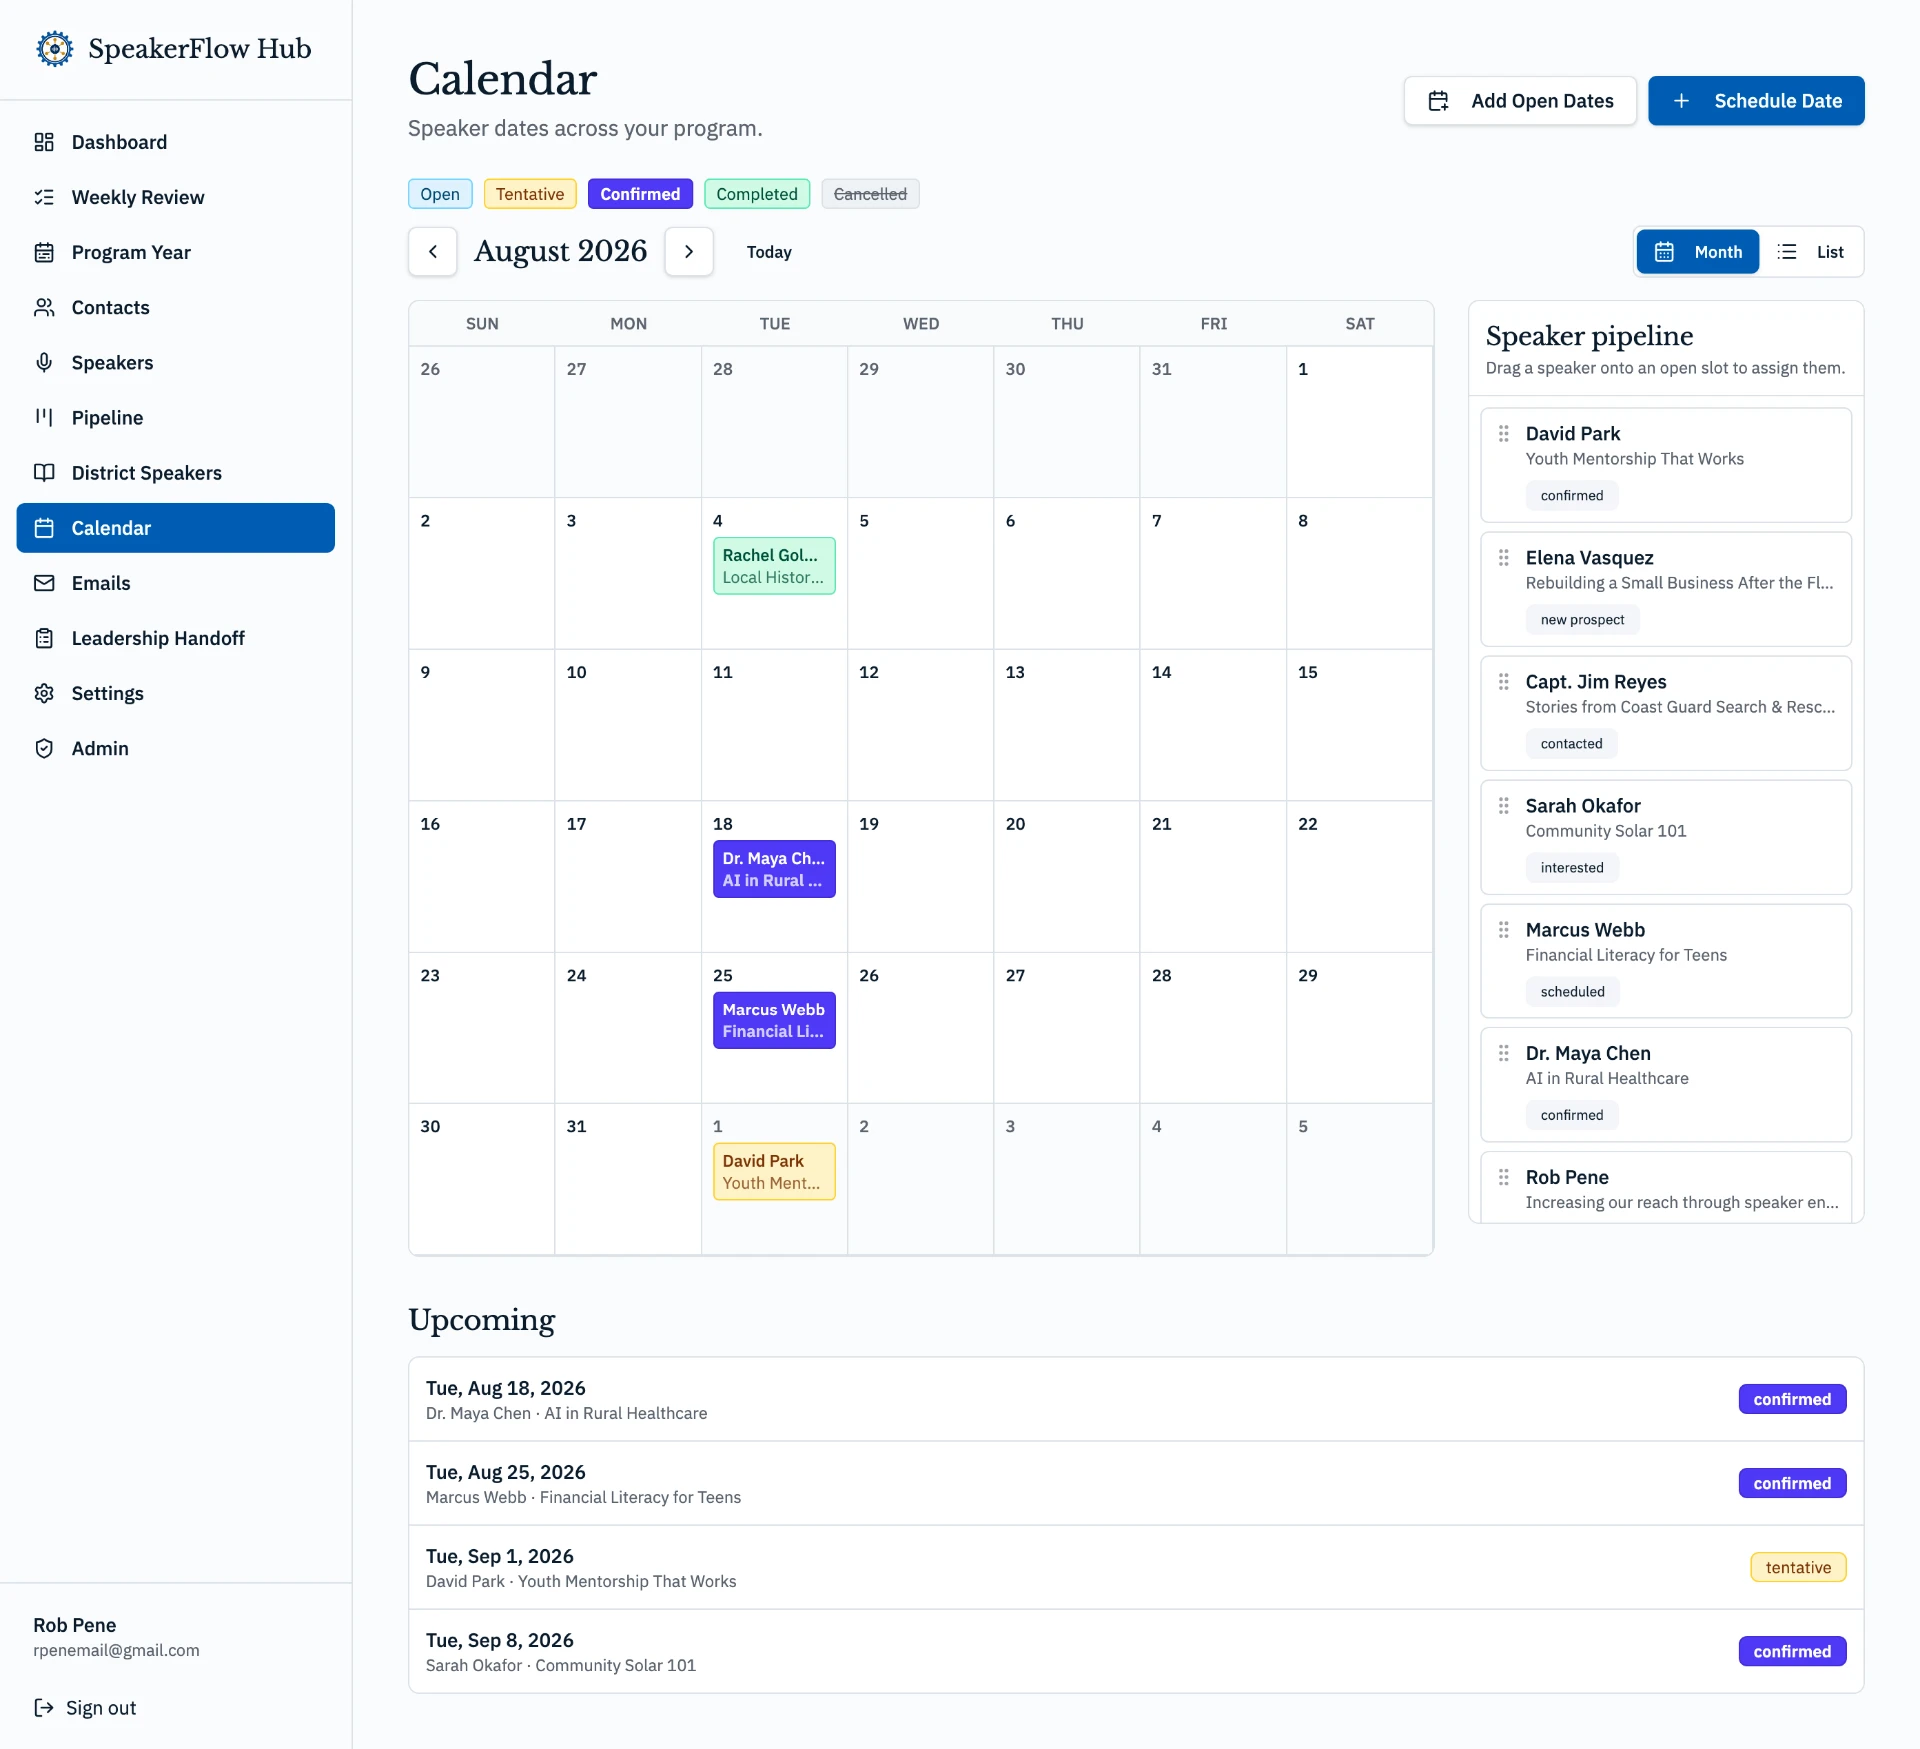Image resolution: width=1920 pixels, height=1749 pixels.
Task: Sign out of the account
Action: (85, 1707)
